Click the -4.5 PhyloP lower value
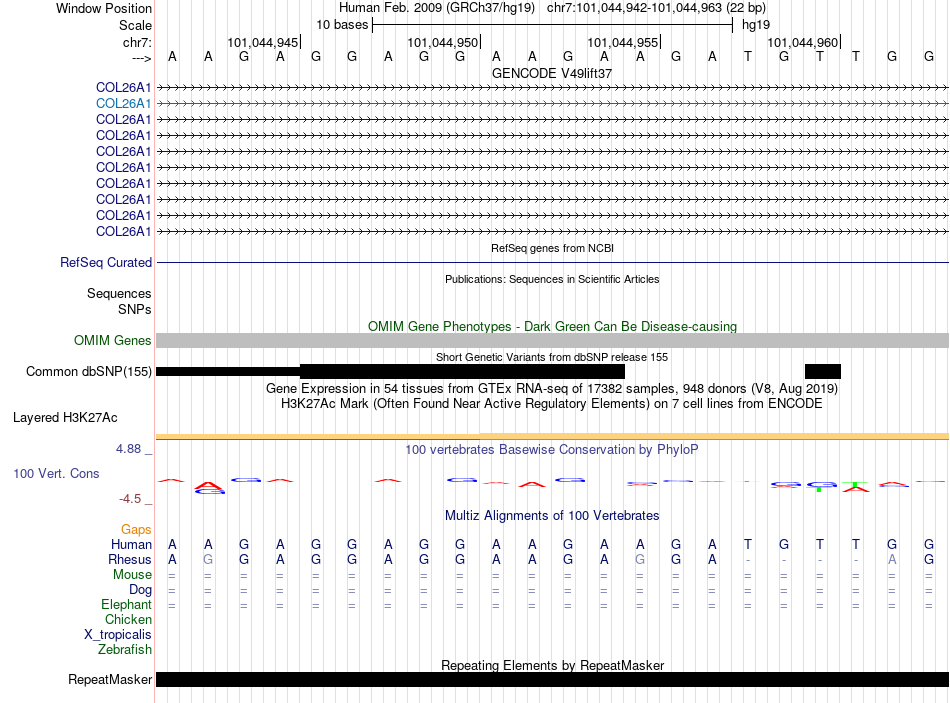 130,499
